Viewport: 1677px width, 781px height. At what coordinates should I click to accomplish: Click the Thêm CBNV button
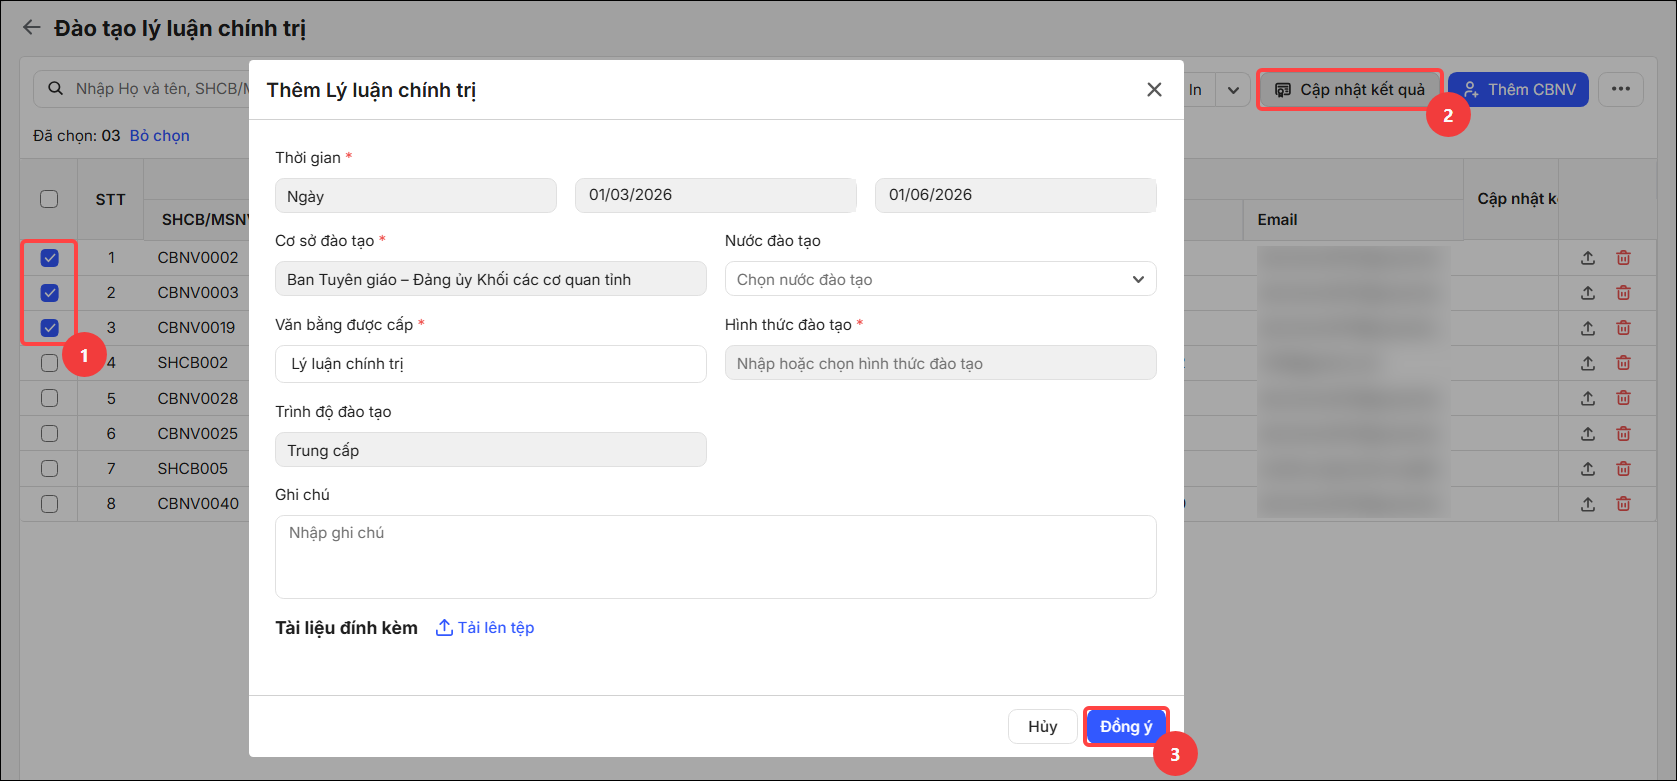point(1518,89)
